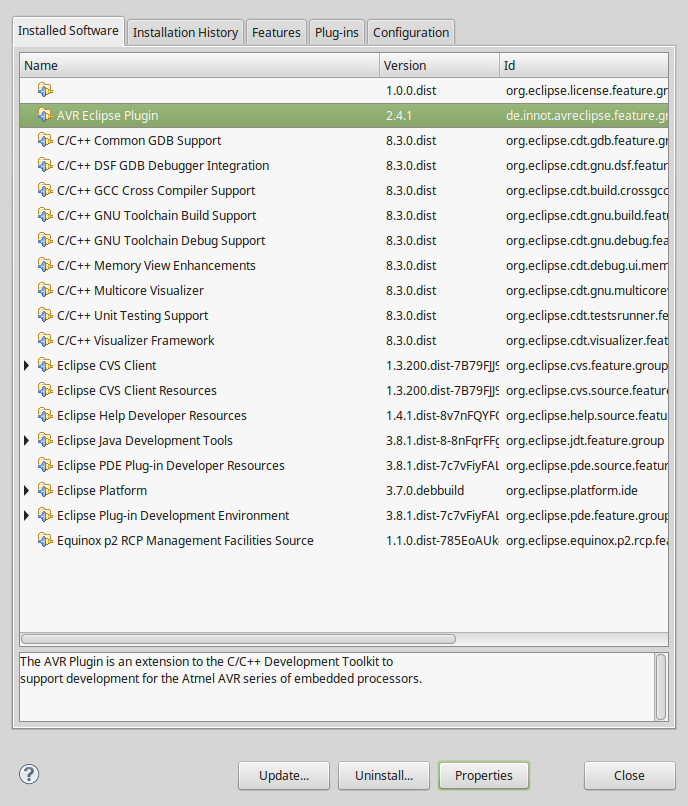
Task: Sort list by Id column header
Action: click(584, 65)
